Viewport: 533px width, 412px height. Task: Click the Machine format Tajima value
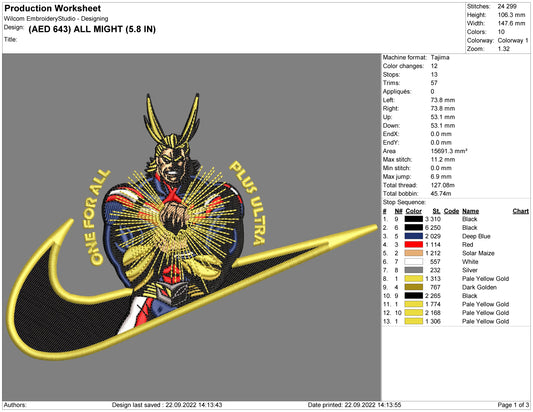(x=440, y=57)
